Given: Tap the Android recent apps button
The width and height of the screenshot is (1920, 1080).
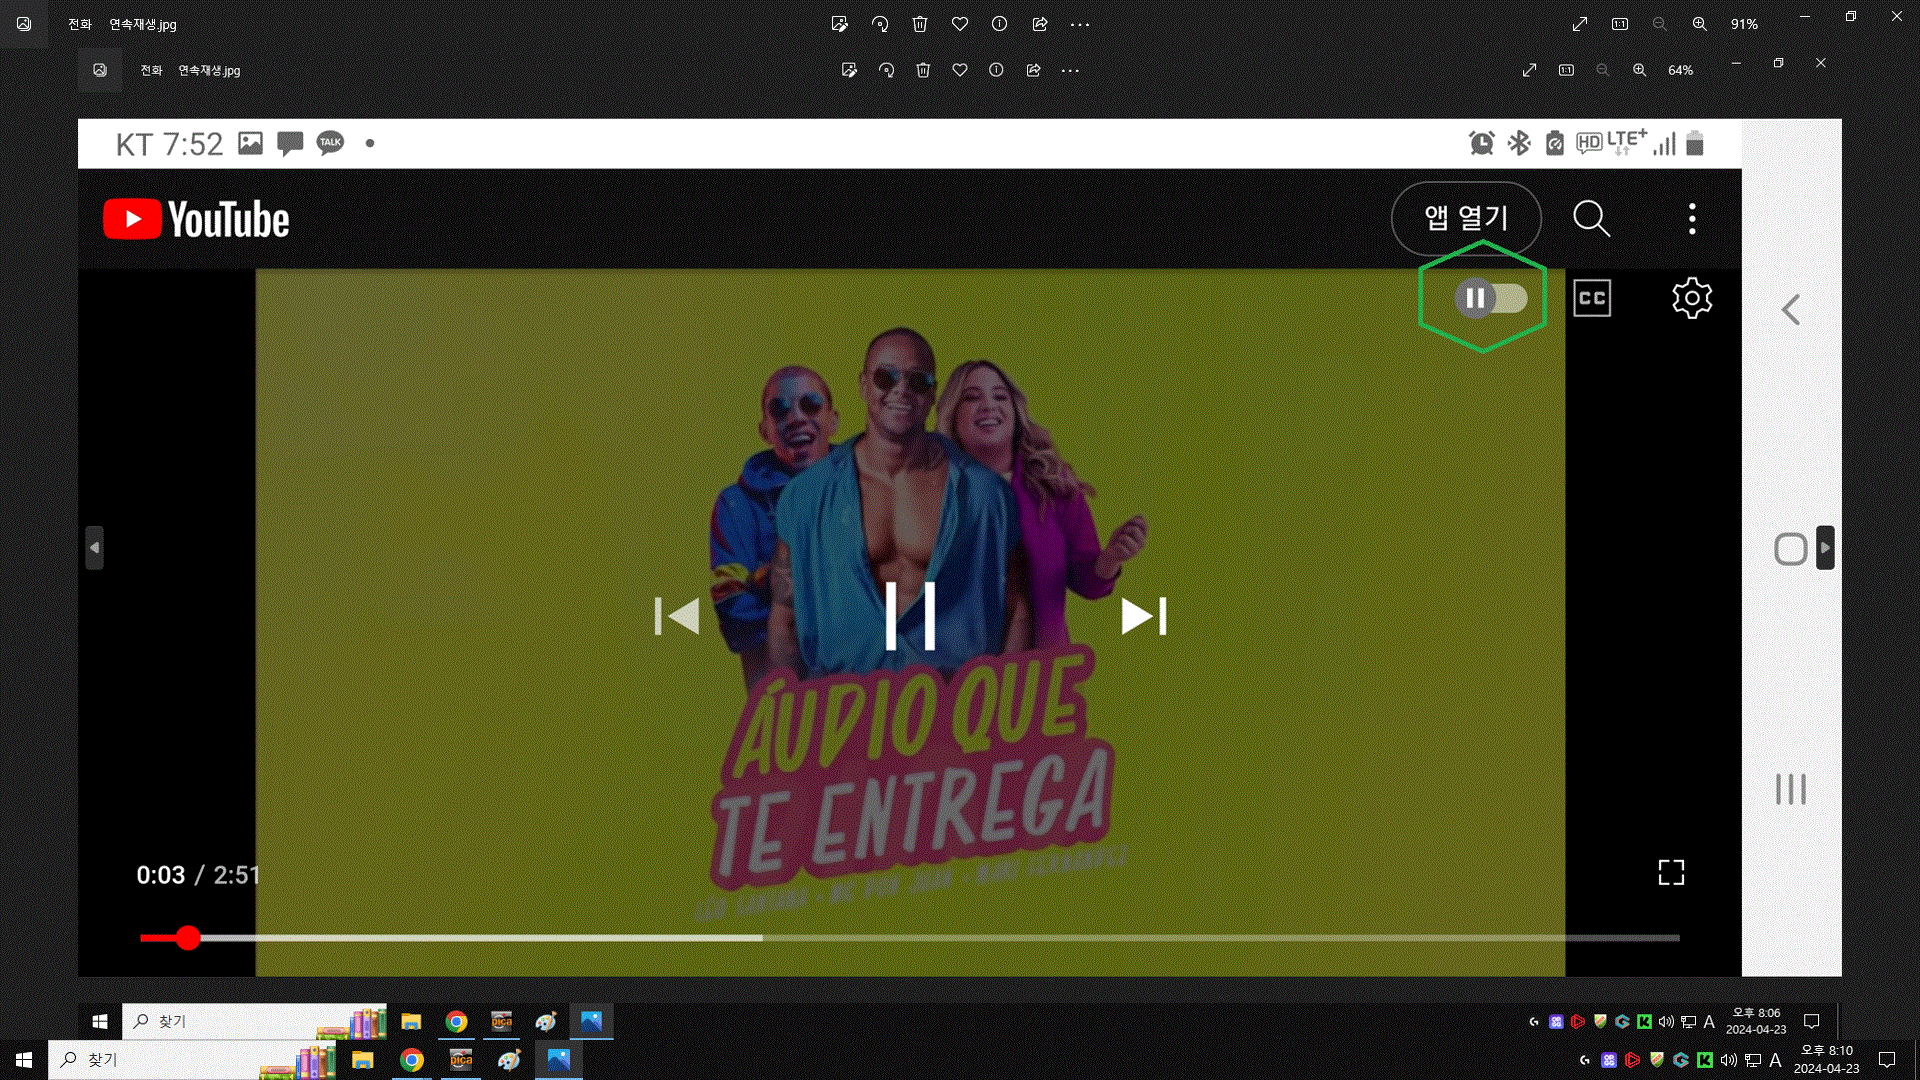Looking at the screenshot, I should (x=1791, y=789).
